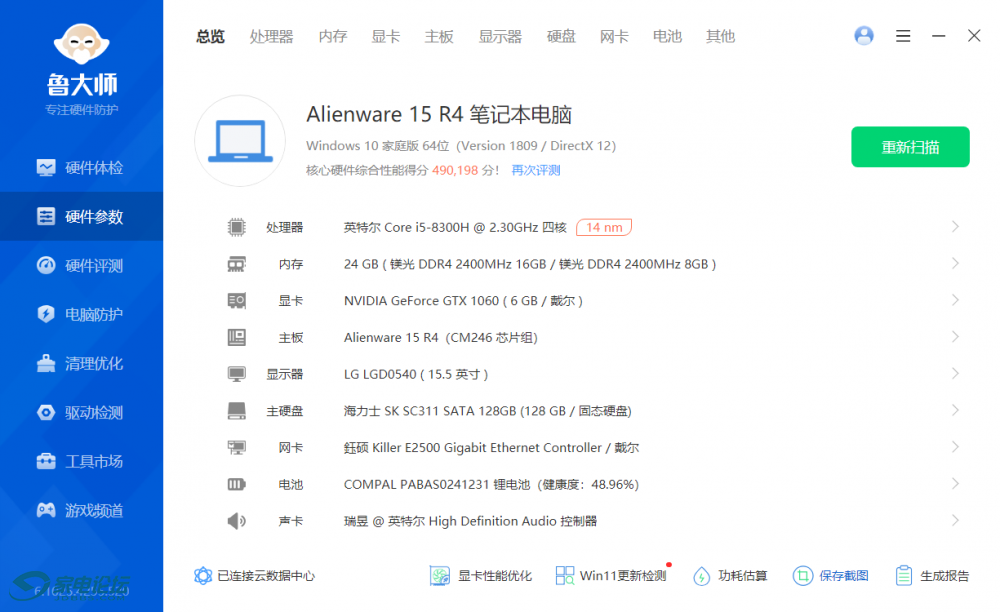Select the 硬件参数 sidebar icon
Image resolution: width=1000 pixels, height=612 pixels.
[x=46, y=217]
